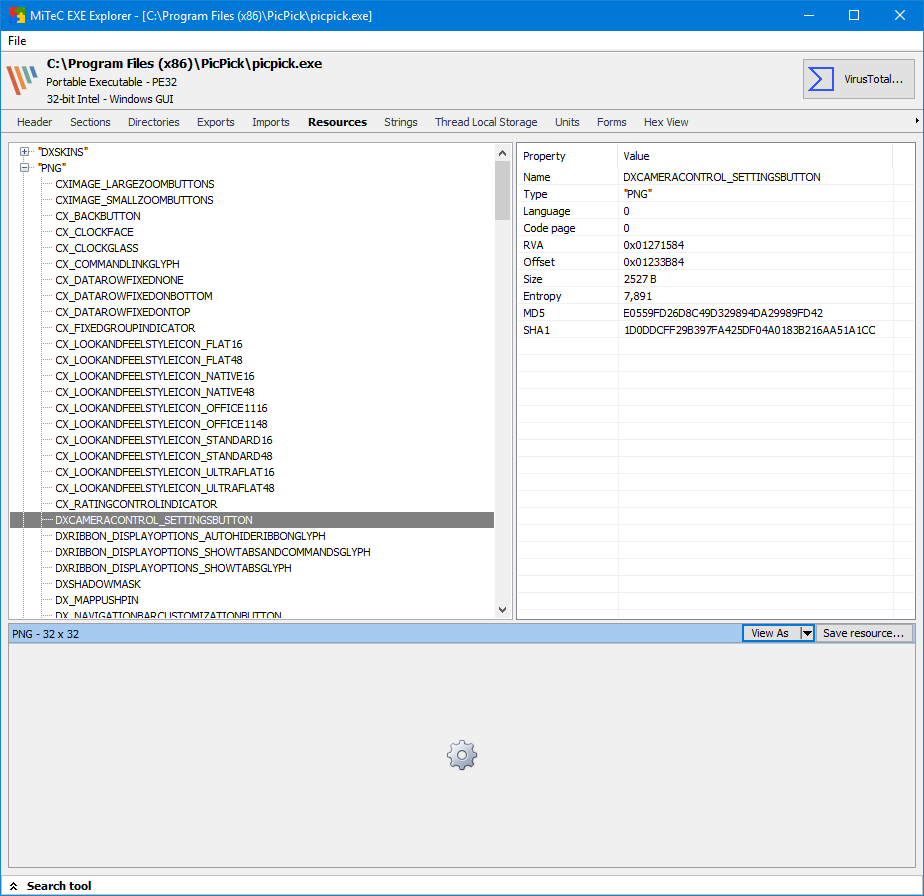The image size is (924, 896).
Task: Select CX_LOOKANDFEELSTYLEICON_NATIVE48 resource
Action: 154,392
